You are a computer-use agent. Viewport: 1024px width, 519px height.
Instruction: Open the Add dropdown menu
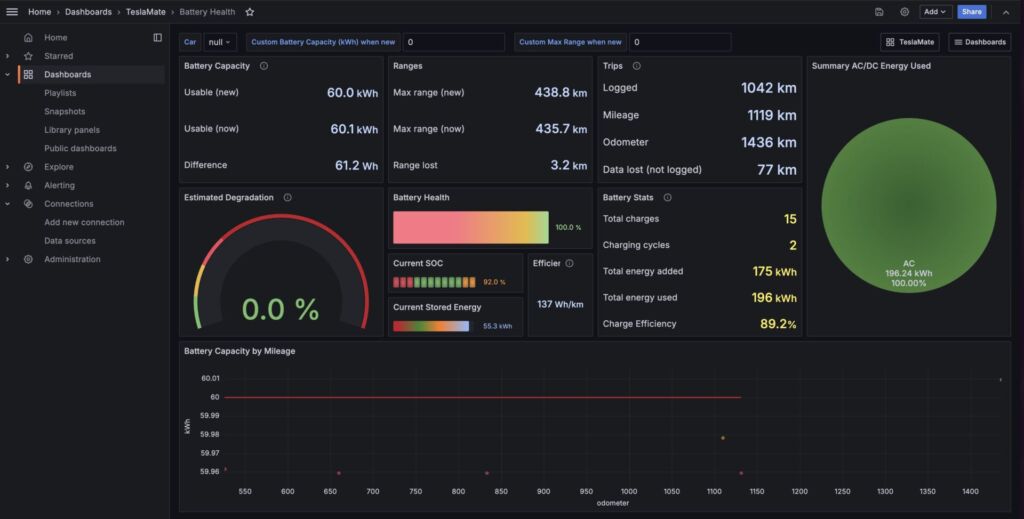point(935,12)
